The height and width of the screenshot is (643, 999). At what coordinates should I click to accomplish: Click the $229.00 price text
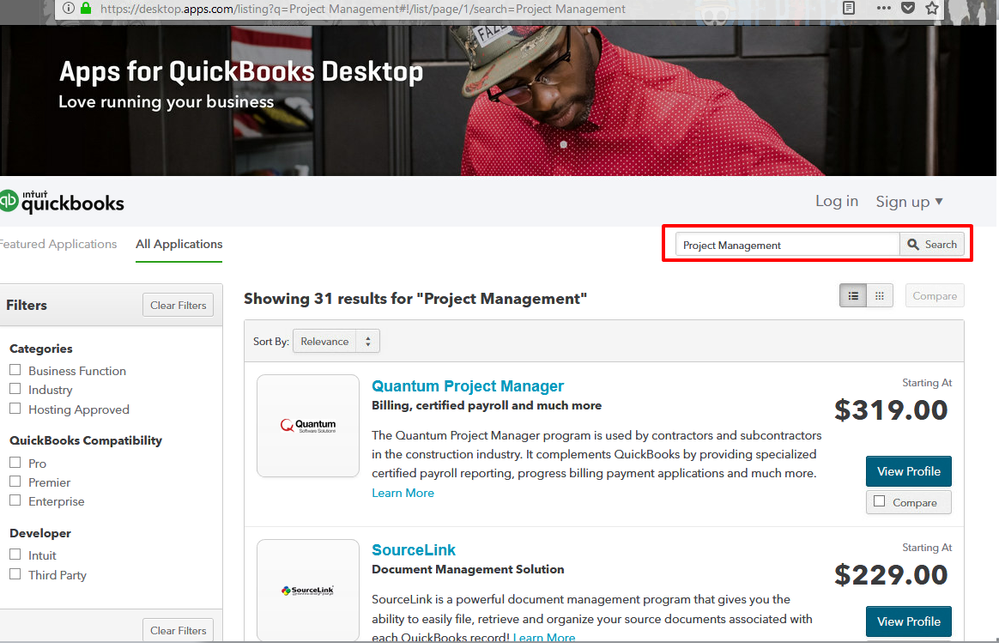tap(891, 575)
